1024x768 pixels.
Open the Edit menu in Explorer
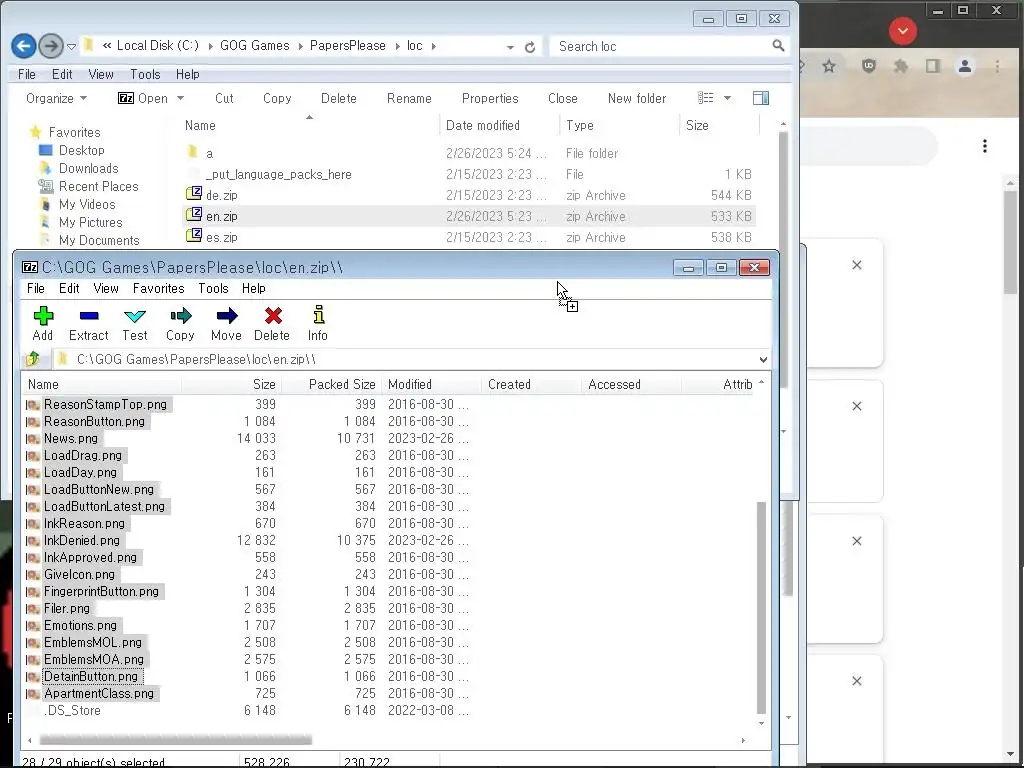[62, 74]
